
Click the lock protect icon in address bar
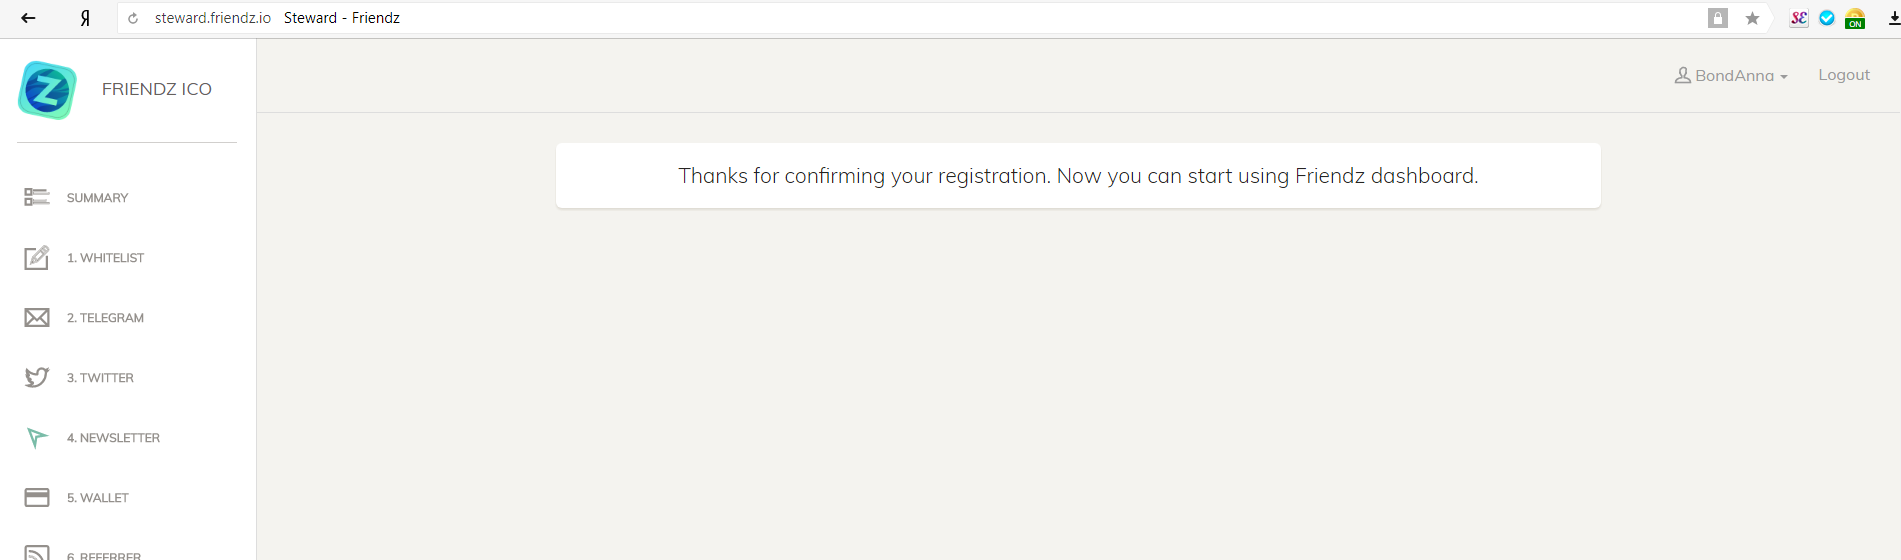pyautogui.click(x=1718, y=18)
